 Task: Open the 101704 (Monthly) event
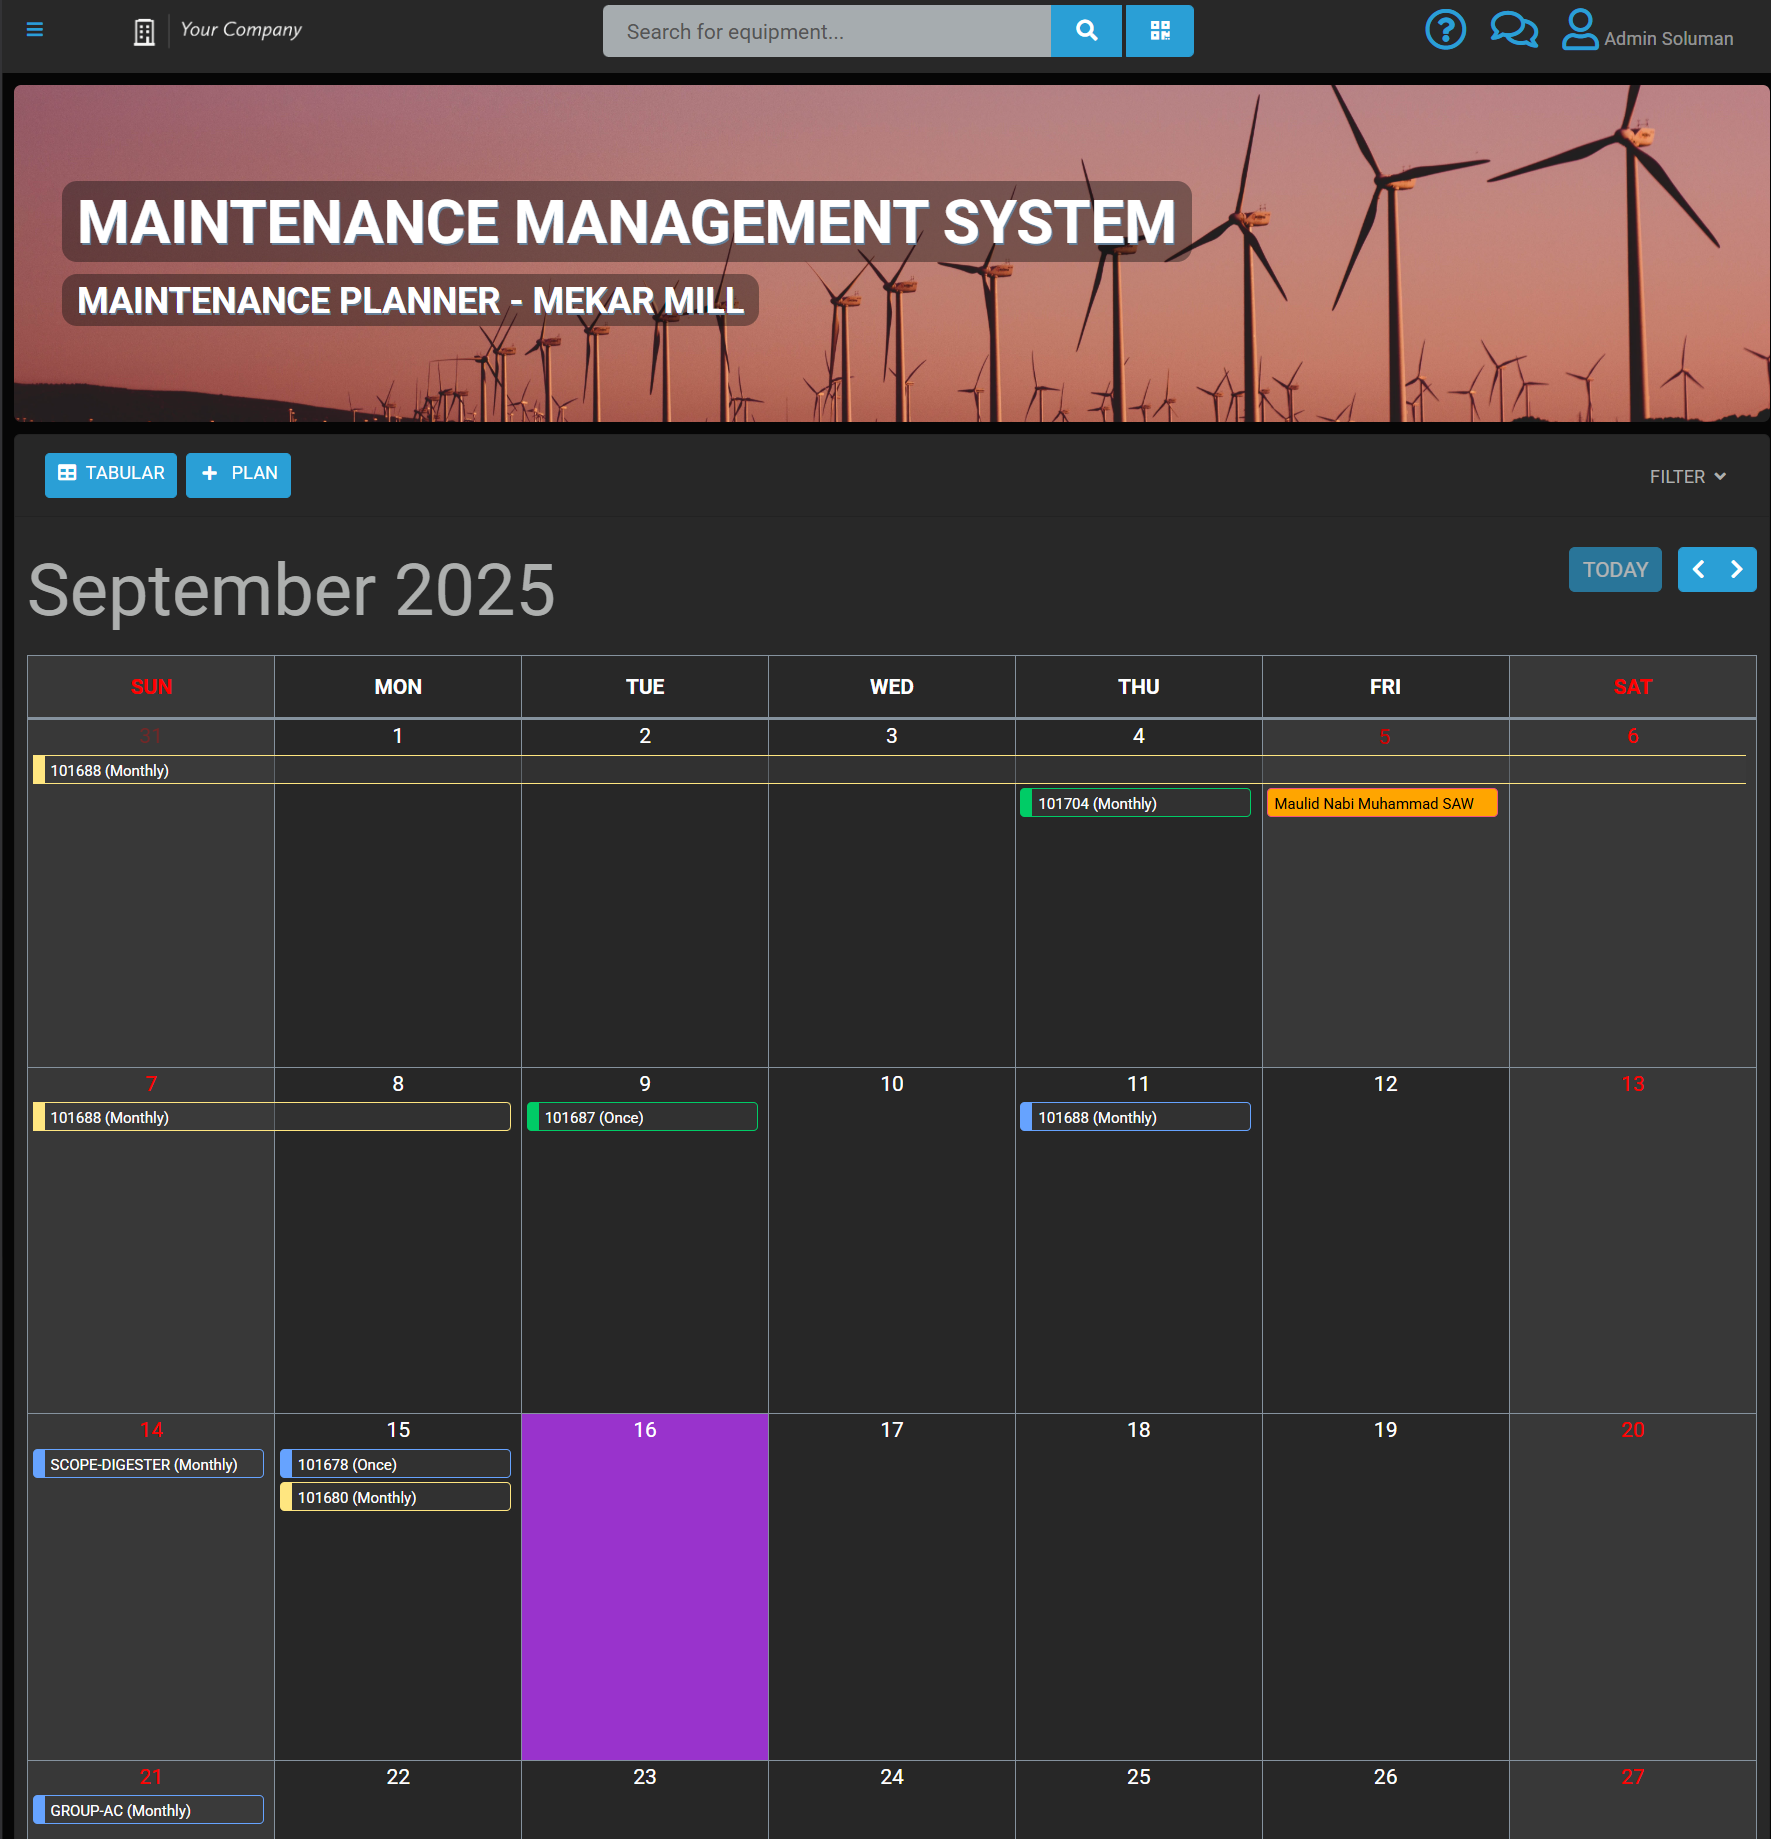[1135, 803]
